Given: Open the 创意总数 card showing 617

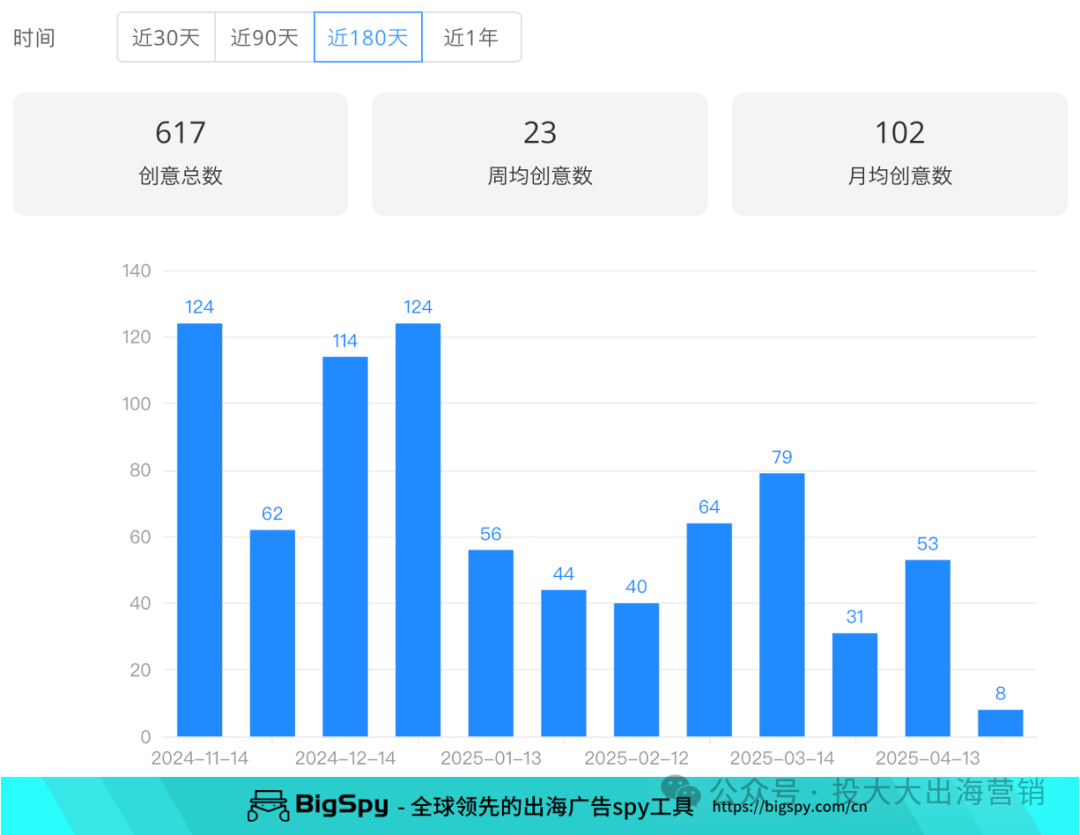Looking at the screenshot, I should tap(180, 153).
